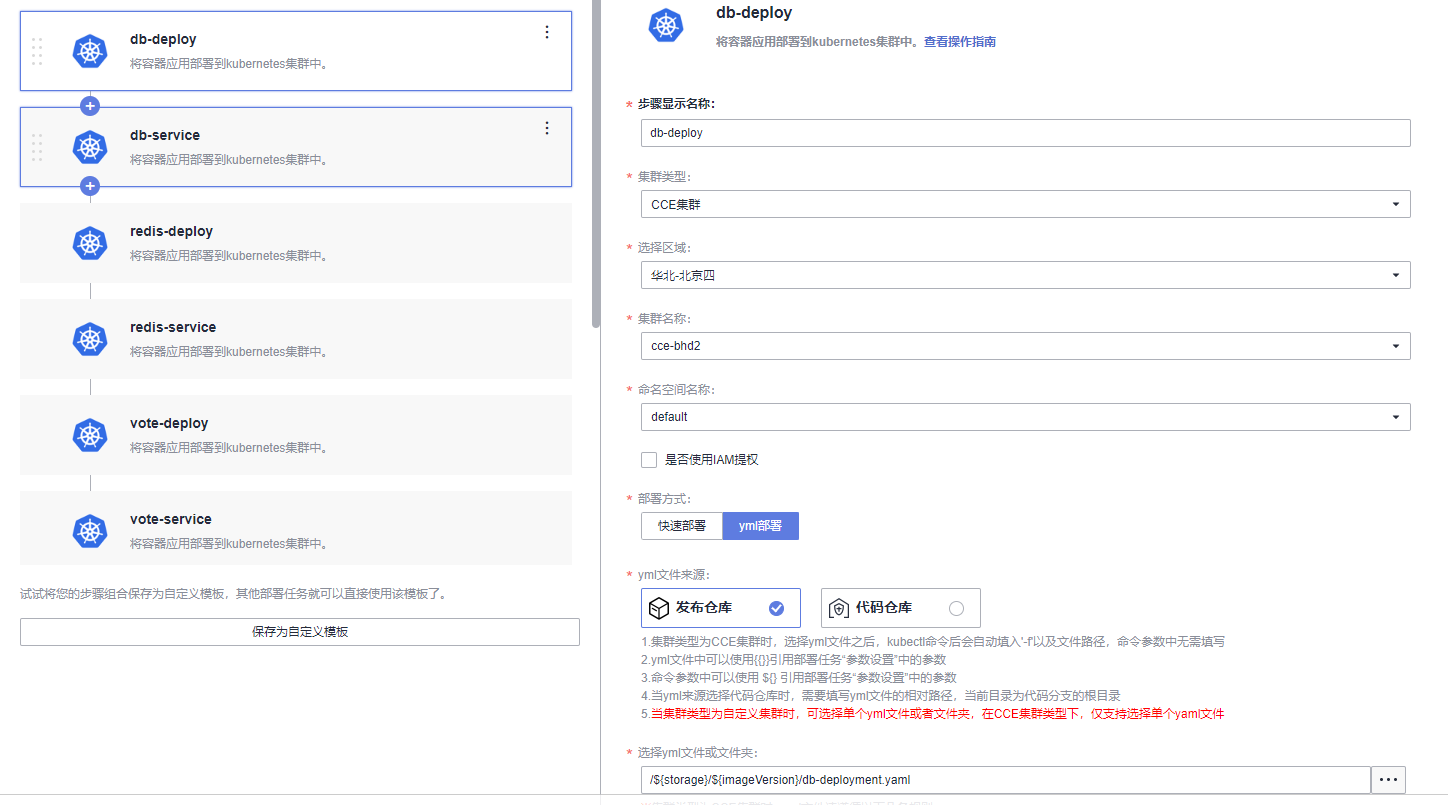Add a step after db-deploy with plus
1448x805 pixels.
click(x=90, y=105)
